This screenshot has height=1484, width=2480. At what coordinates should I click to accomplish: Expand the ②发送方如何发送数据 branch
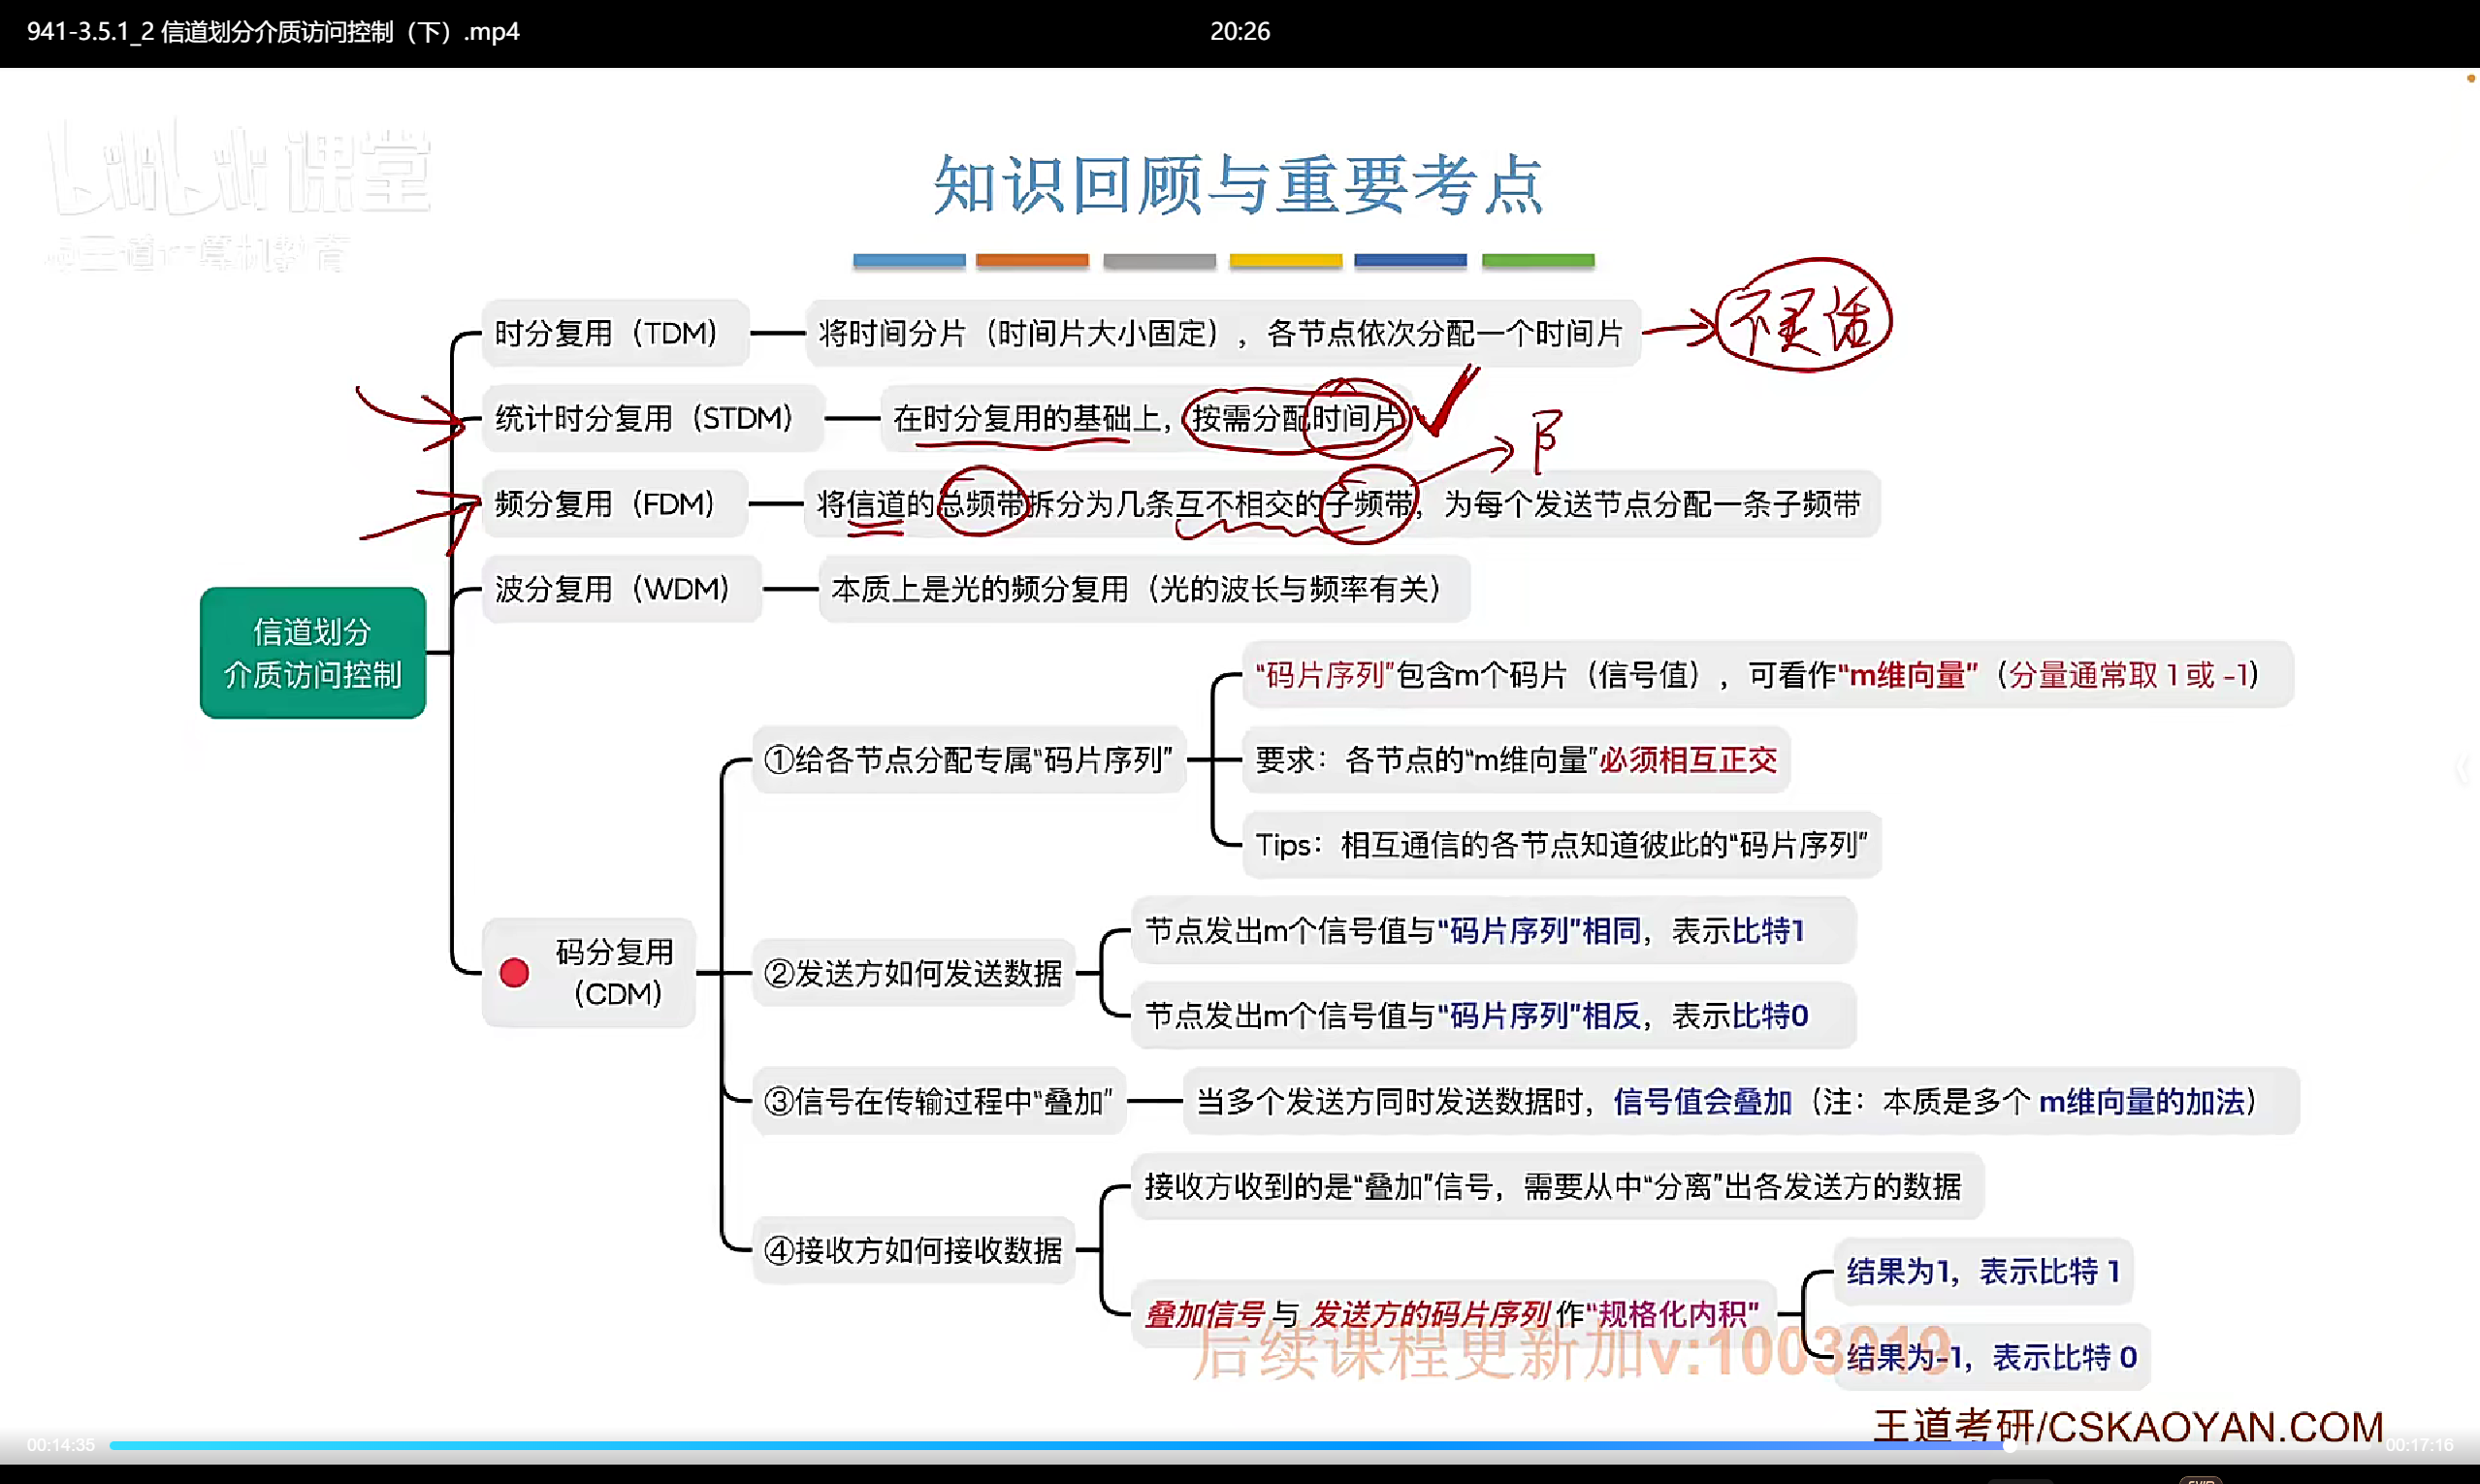pos(913,973)
